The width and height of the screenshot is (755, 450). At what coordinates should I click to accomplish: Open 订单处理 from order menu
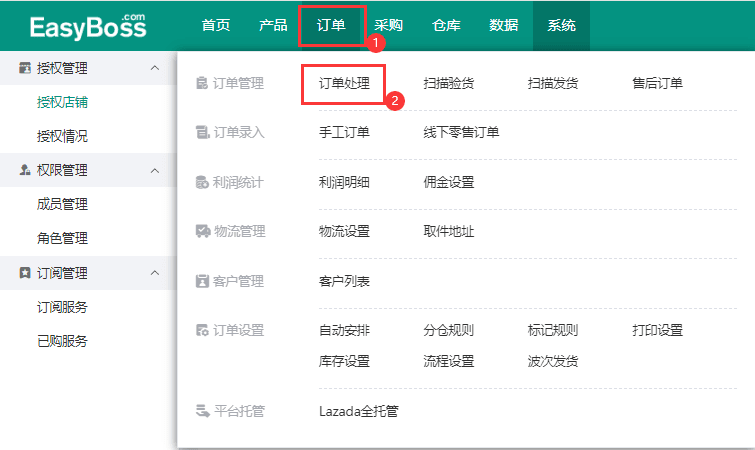coord(344,84)
